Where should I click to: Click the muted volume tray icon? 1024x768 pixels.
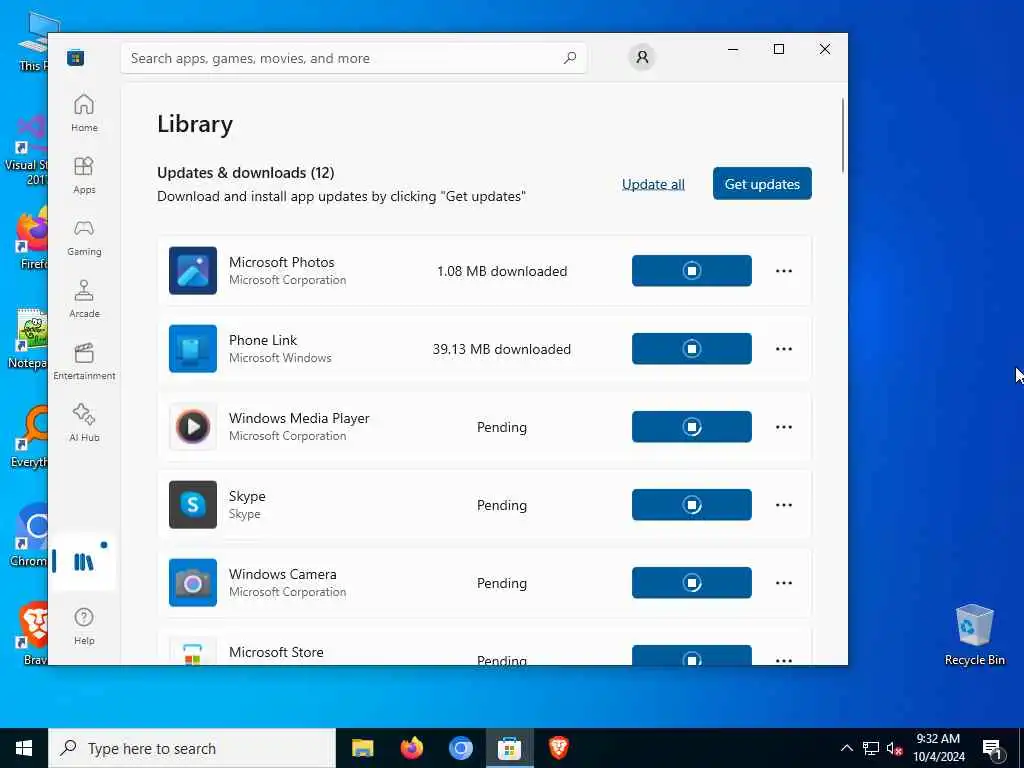tap(894, 748)
